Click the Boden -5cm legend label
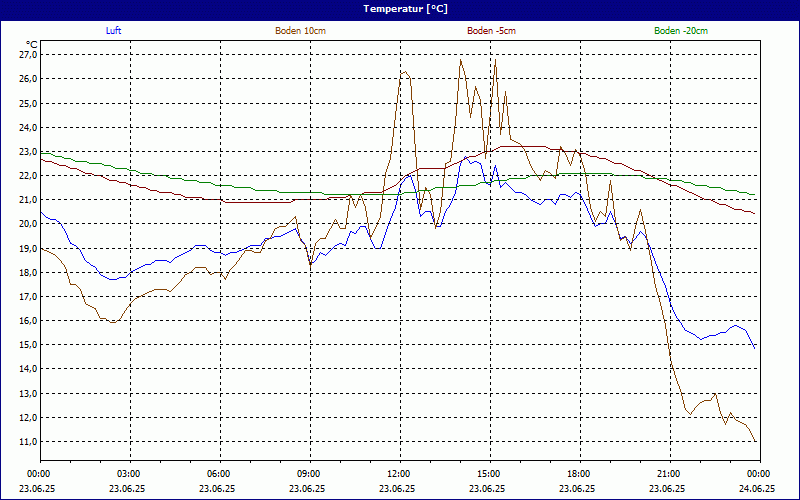This screenshot has width=800, height=500. click(x=491, y=31)
